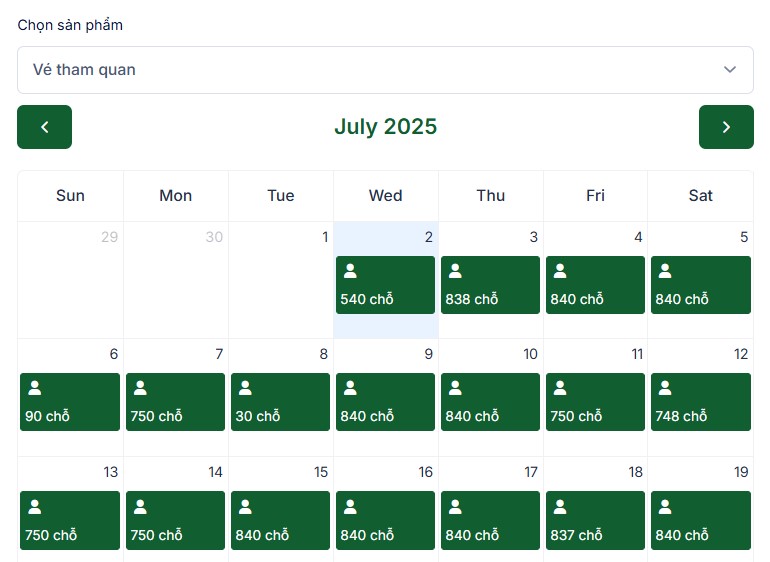Choose July 18 slot showing 837 chỗ
This screenshot has width=770, height=562.
click(595, 520)
